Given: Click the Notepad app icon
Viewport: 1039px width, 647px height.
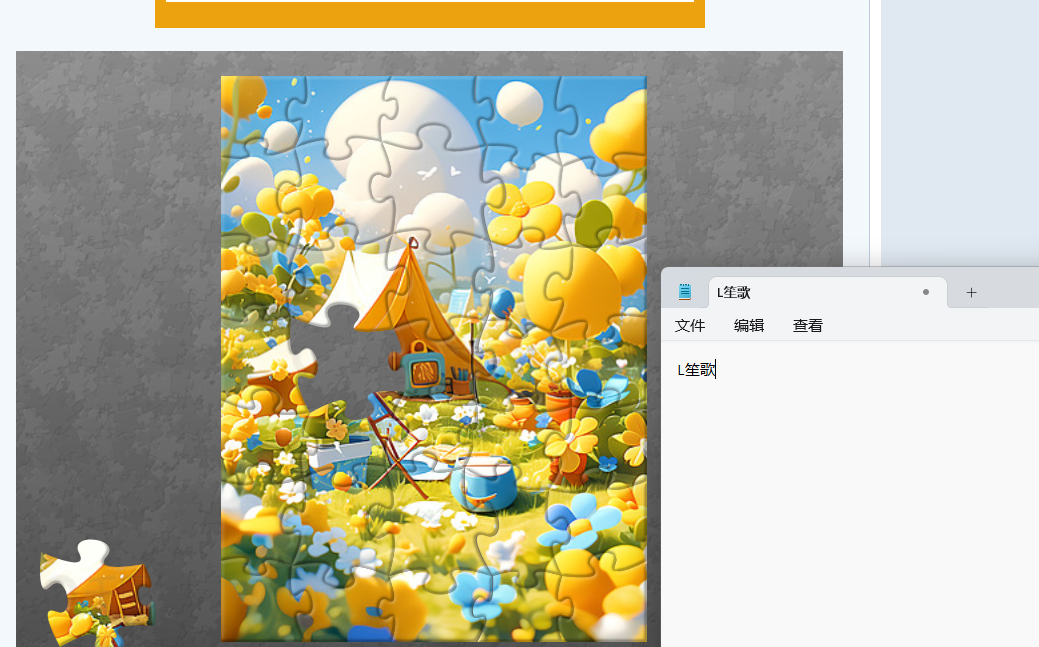Looking at the screenshot, I should (x=685, y=292).
